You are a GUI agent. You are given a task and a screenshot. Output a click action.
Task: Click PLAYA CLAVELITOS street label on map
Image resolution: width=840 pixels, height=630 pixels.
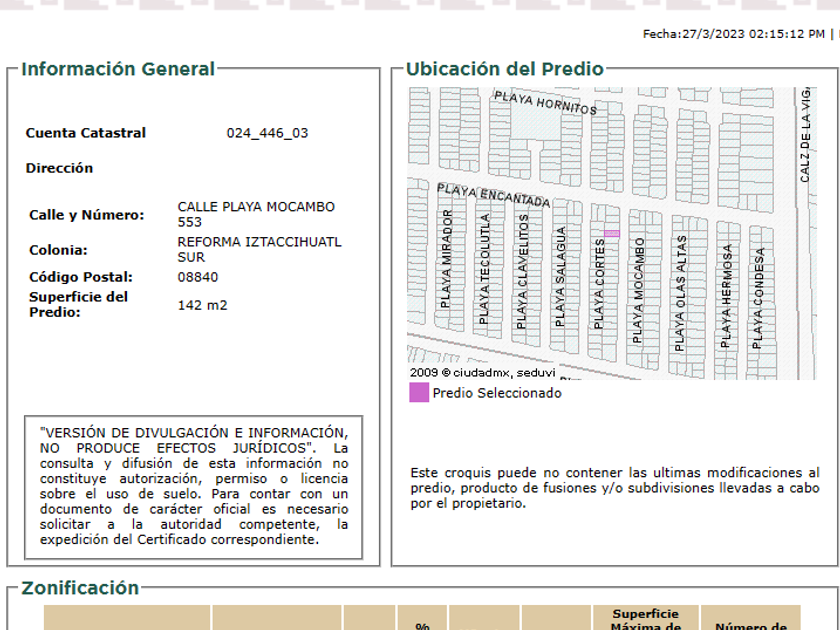(x=522, y=272)
